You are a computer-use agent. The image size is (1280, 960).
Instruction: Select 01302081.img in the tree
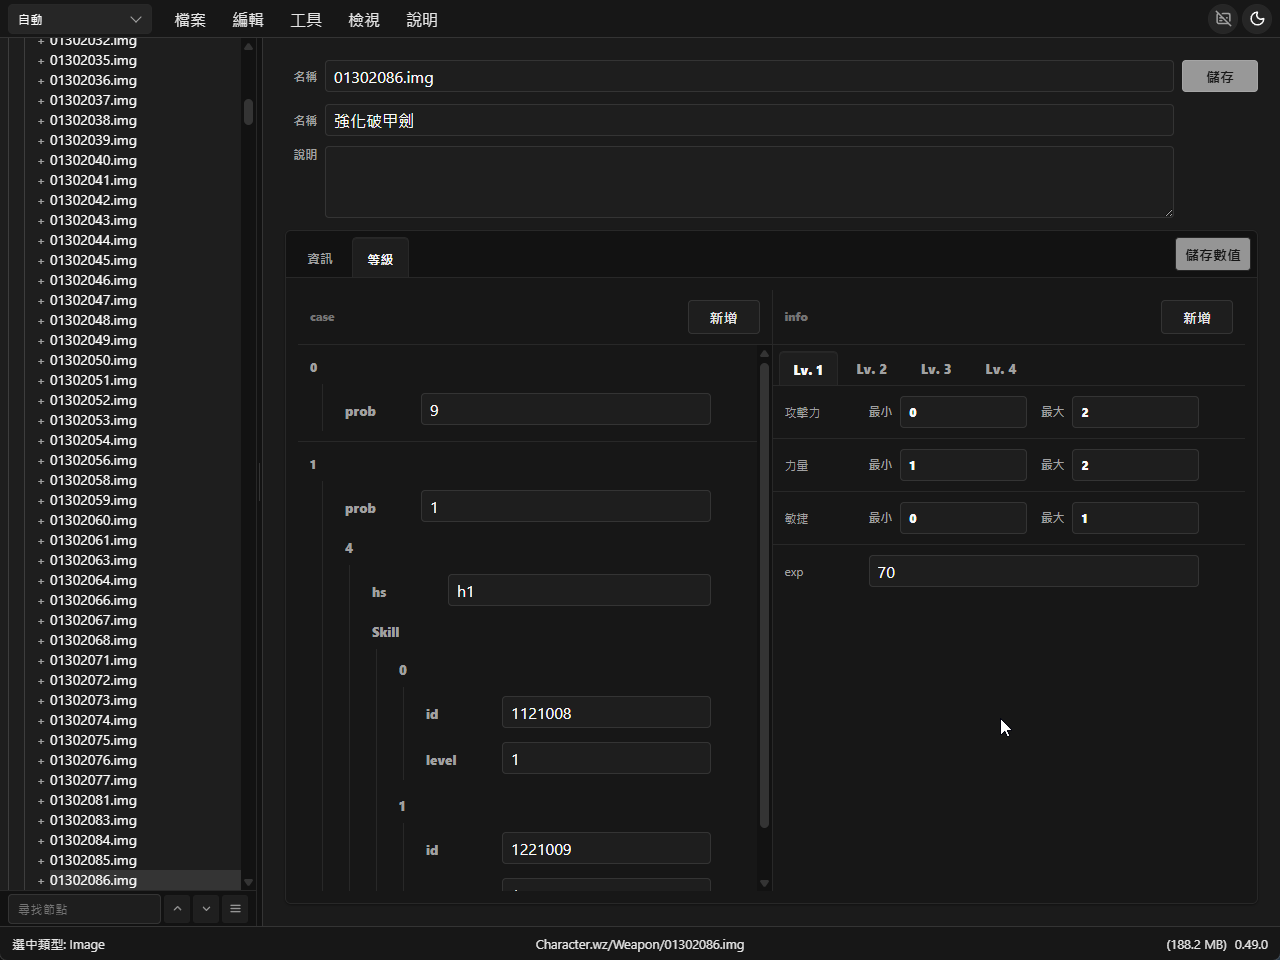click(x=93, y=800)
